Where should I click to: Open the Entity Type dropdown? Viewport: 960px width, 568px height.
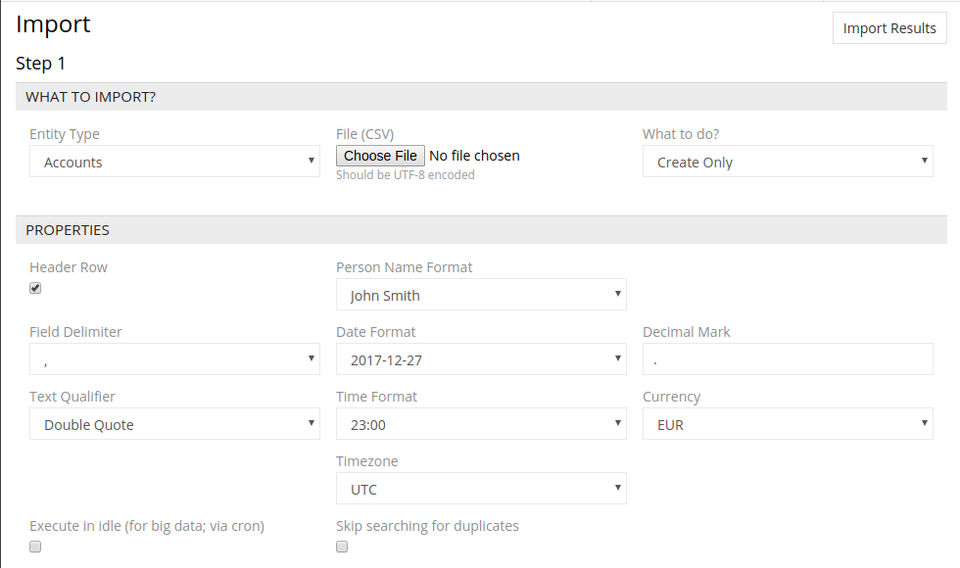[x=174, y=162]
